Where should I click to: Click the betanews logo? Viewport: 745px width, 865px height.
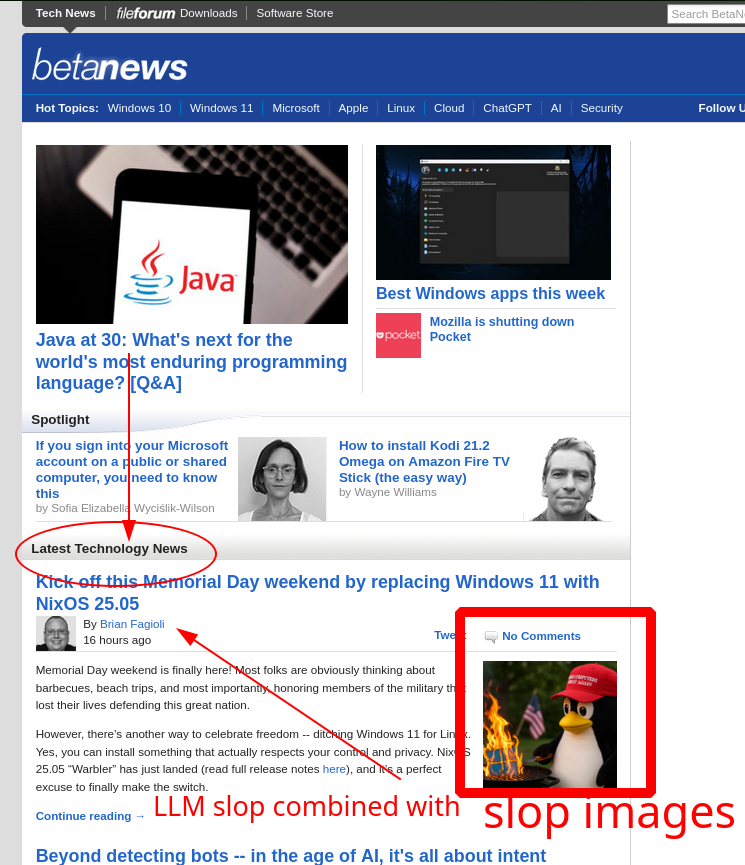(x=110, y=65)
